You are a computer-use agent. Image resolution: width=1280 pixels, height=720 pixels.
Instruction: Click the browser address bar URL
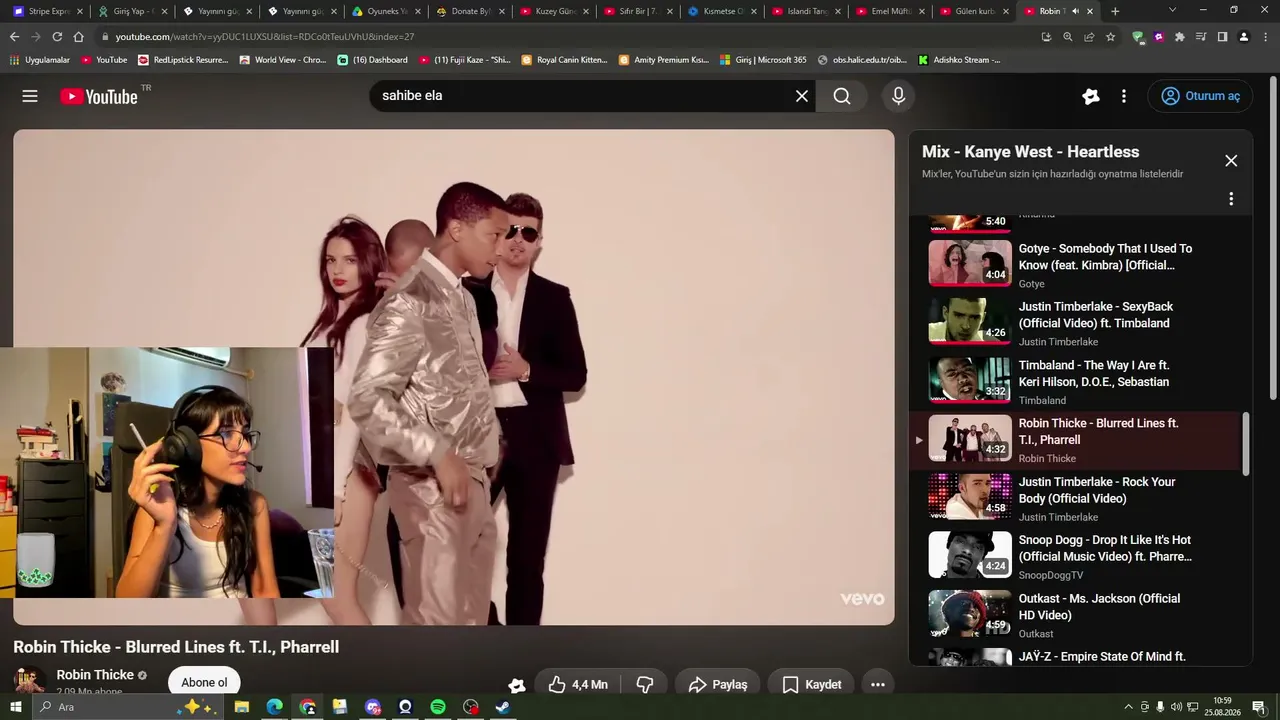tap(265, 37)
